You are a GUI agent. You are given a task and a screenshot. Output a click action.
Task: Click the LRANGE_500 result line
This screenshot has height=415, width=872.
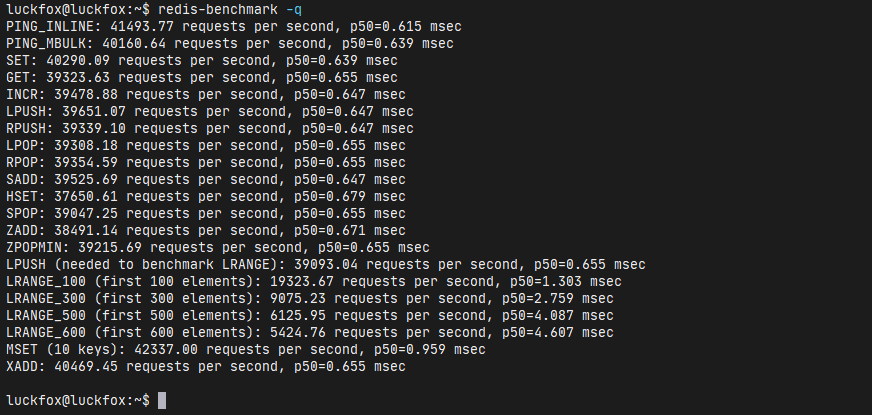310,315
